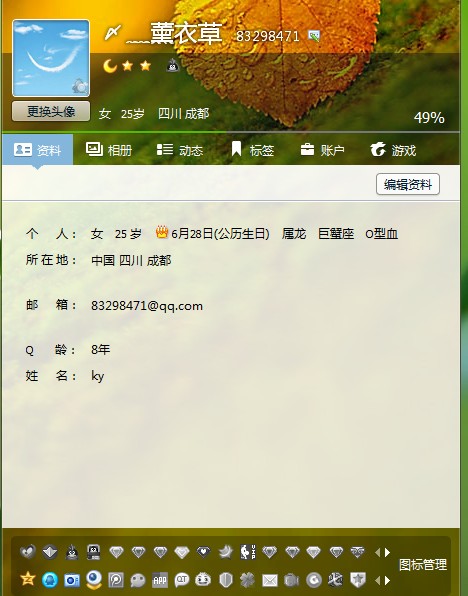Click the NBA VIP icon

248,552
